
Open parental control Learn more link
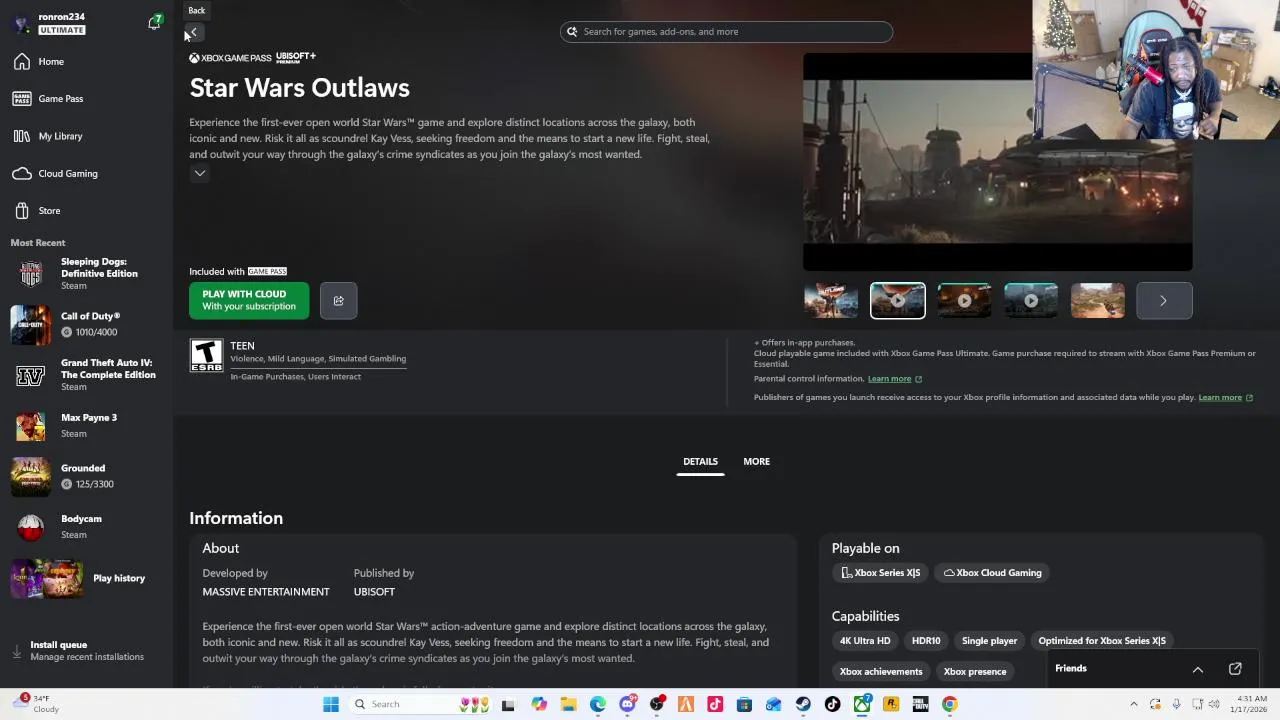click(894, 379)
